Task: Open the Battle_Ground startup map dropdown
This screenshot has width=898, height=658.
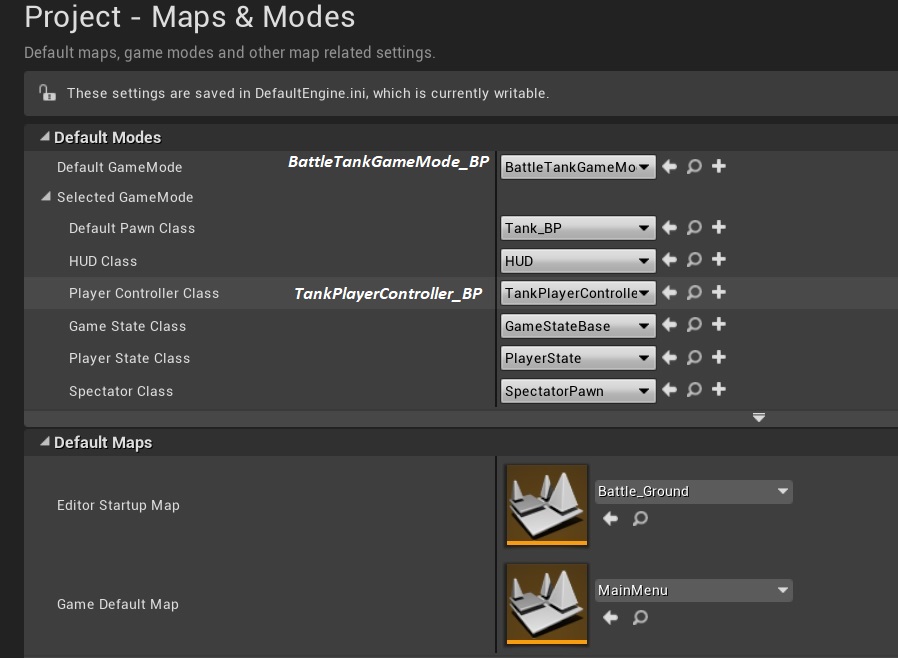Action: 693,491
